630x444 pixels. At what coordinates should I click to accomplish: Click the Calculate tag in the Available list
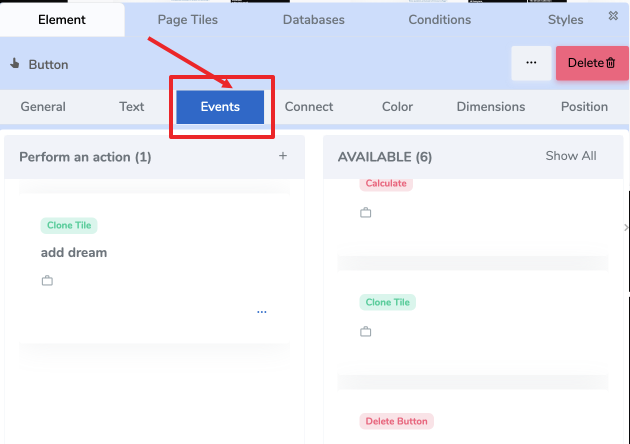tap(386, 184)
